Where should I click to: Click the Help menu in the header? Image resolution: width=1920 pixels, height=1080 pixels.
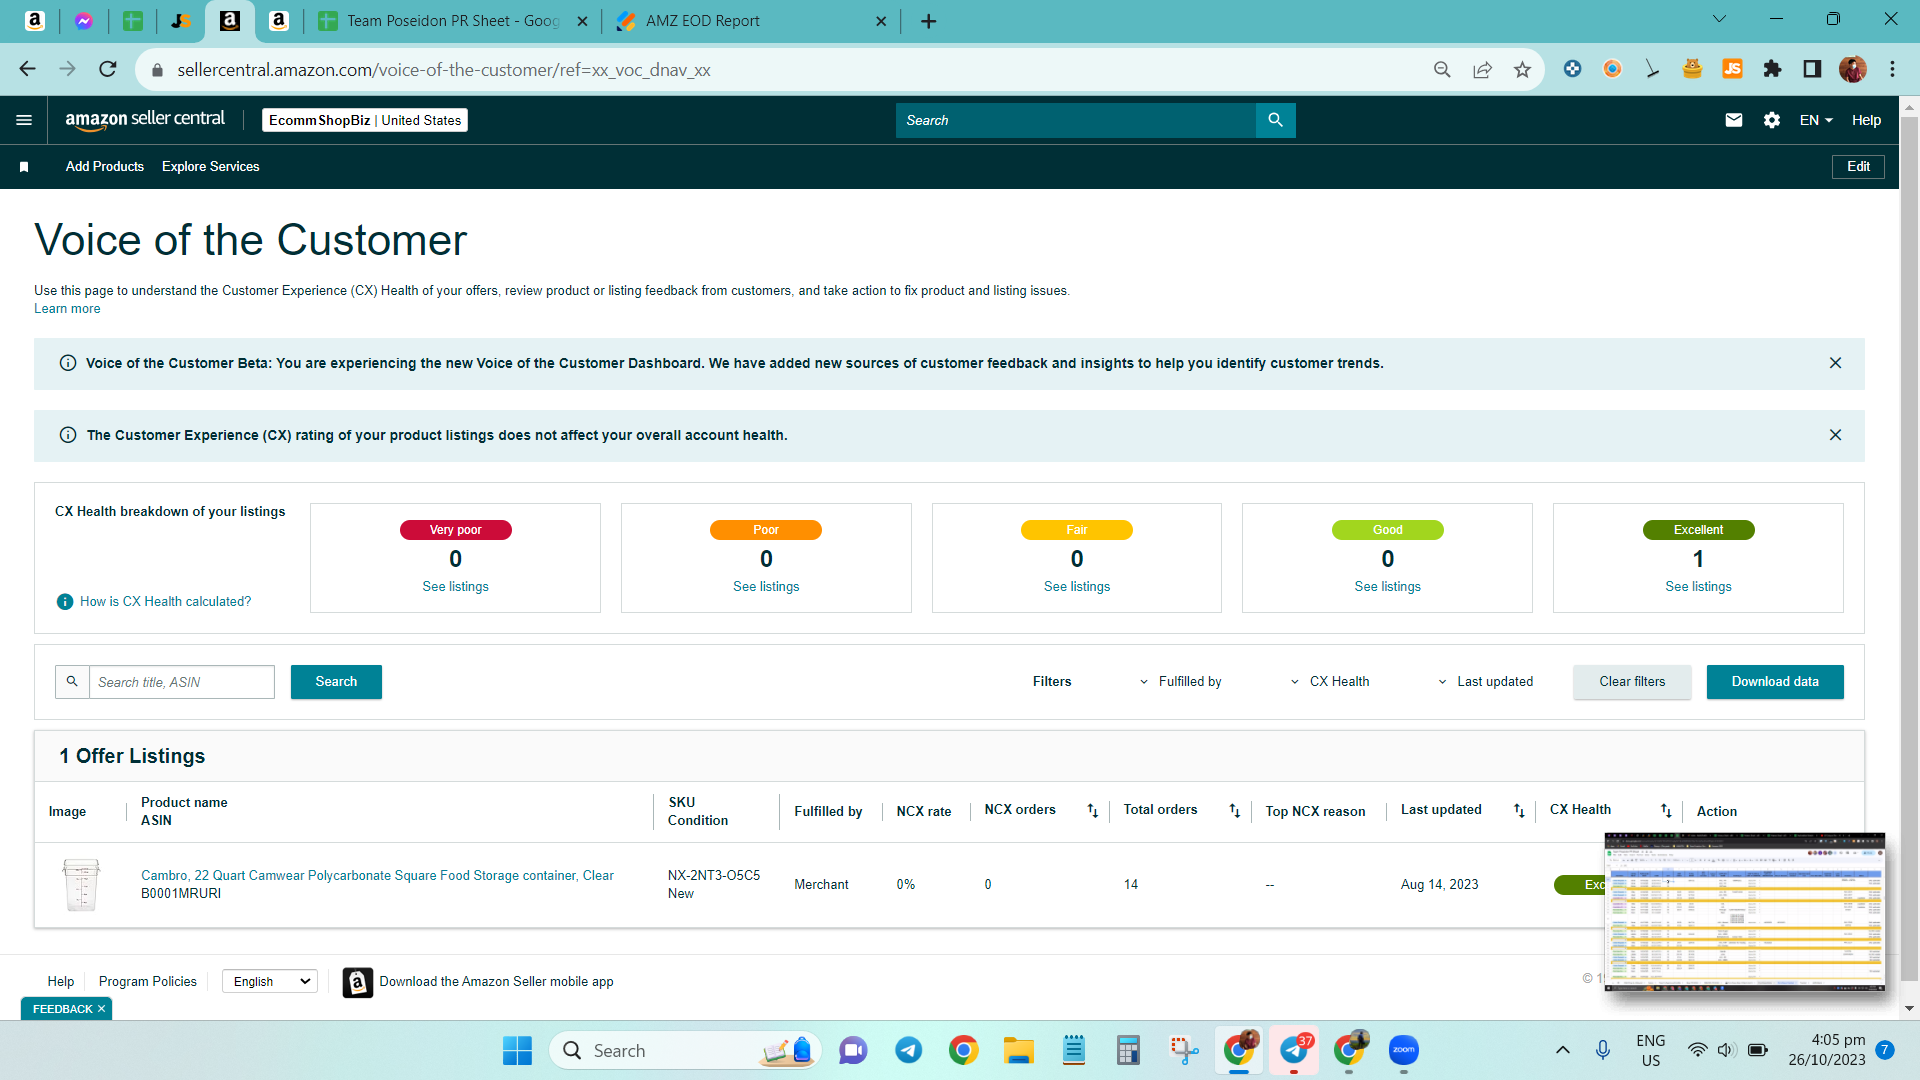[x=1866, y=120]
